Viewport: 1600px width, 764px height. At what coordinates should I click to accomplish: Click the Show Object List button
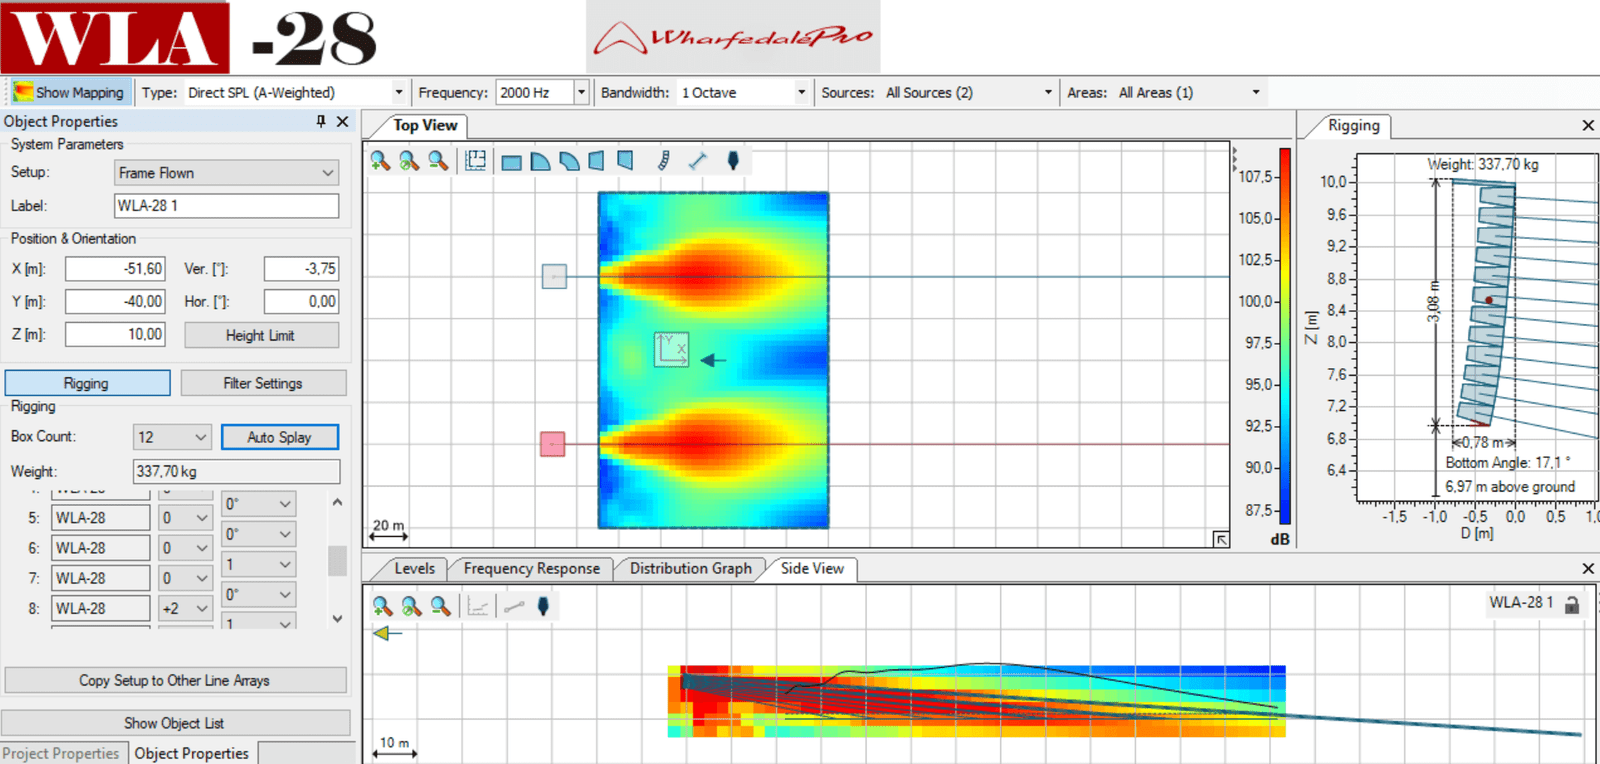[x=175, y=723]
